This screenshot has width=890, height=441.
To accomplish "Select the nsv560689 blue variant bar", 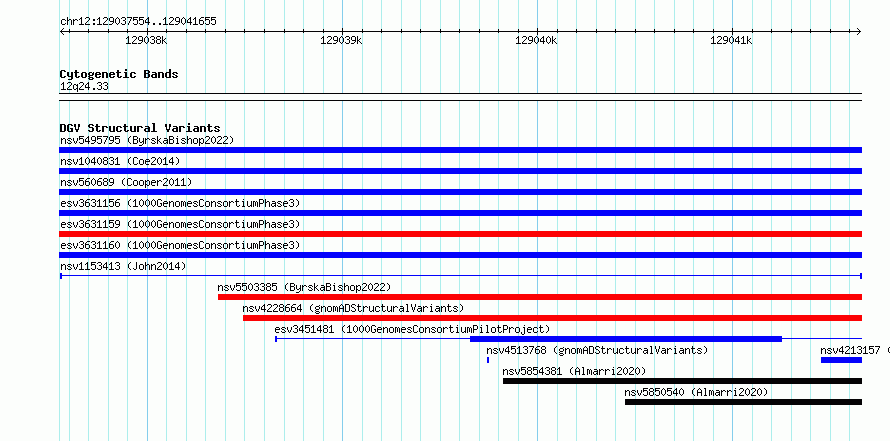I will 460,192.
